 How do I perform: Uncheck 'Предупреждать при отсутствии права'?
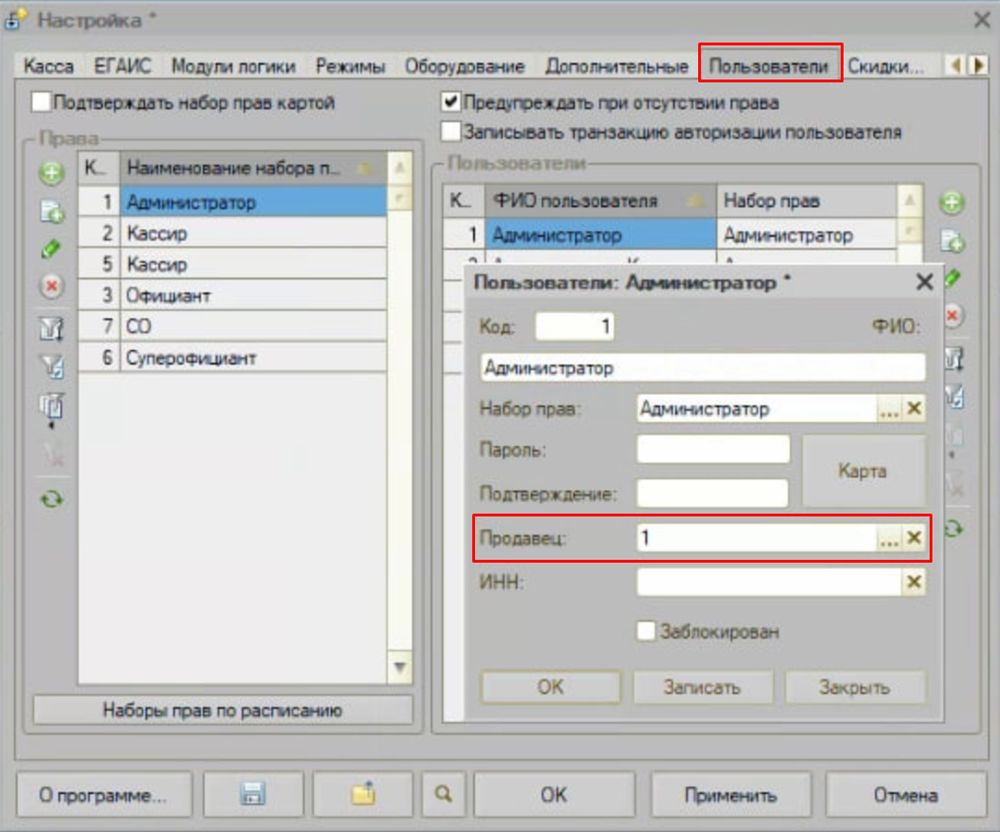pyautogui.click(x=451, y=102)
